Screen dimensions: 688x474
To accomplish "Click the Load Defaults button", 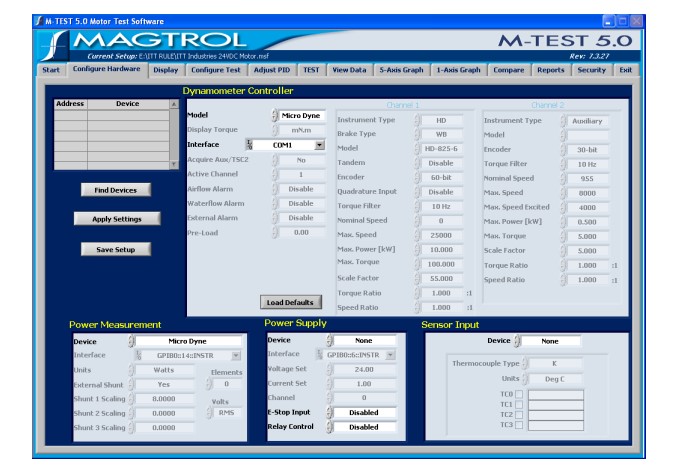I will pos(291,302).
